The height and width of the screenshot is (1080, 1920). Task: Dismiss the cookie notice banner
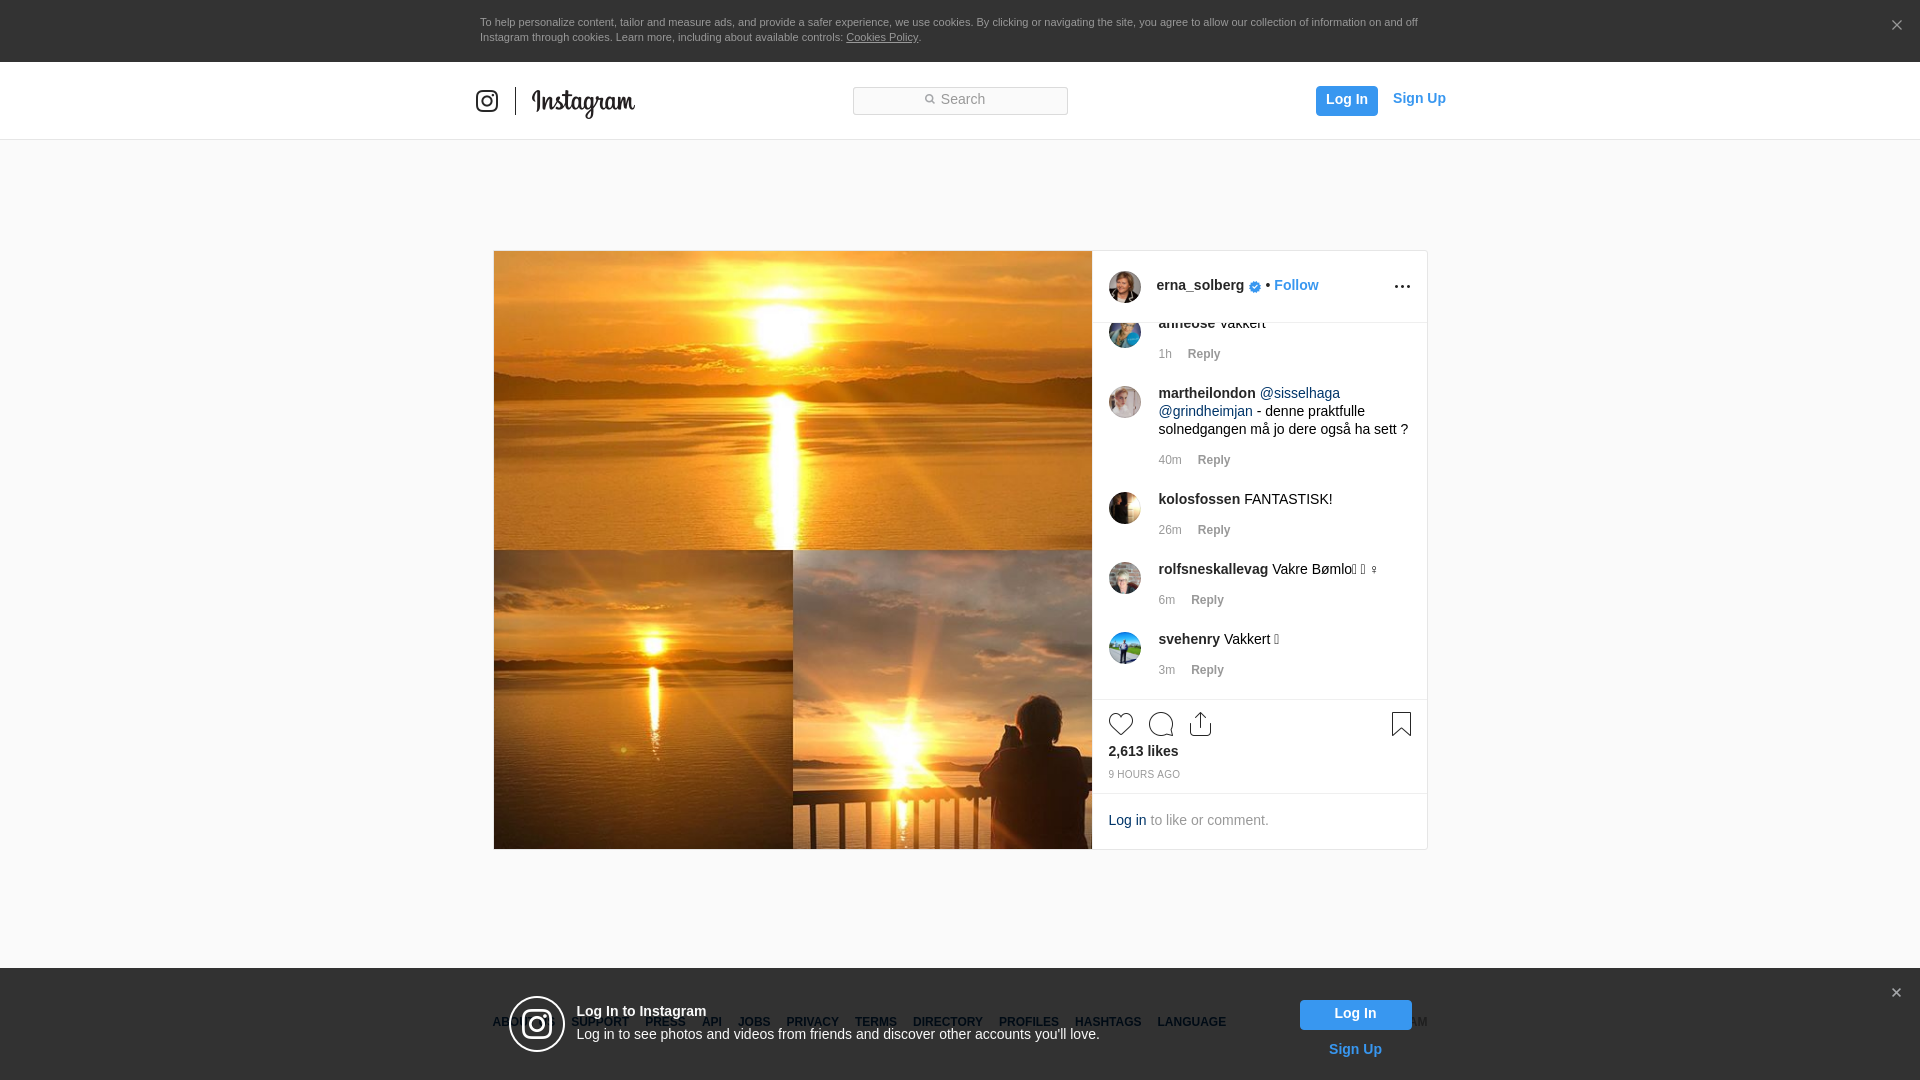pyautogui.click(x=1896, y=26)
